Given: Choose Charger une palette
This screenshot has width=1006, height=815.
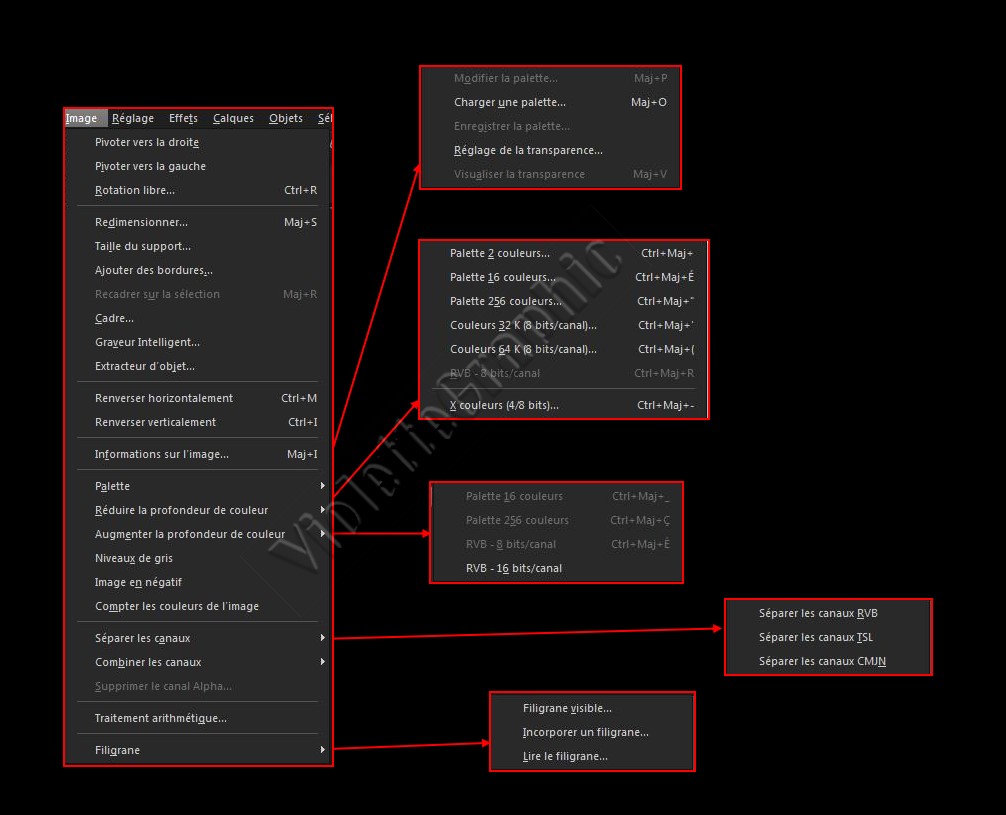Looking at the screenshot, I should coord(510,102).
